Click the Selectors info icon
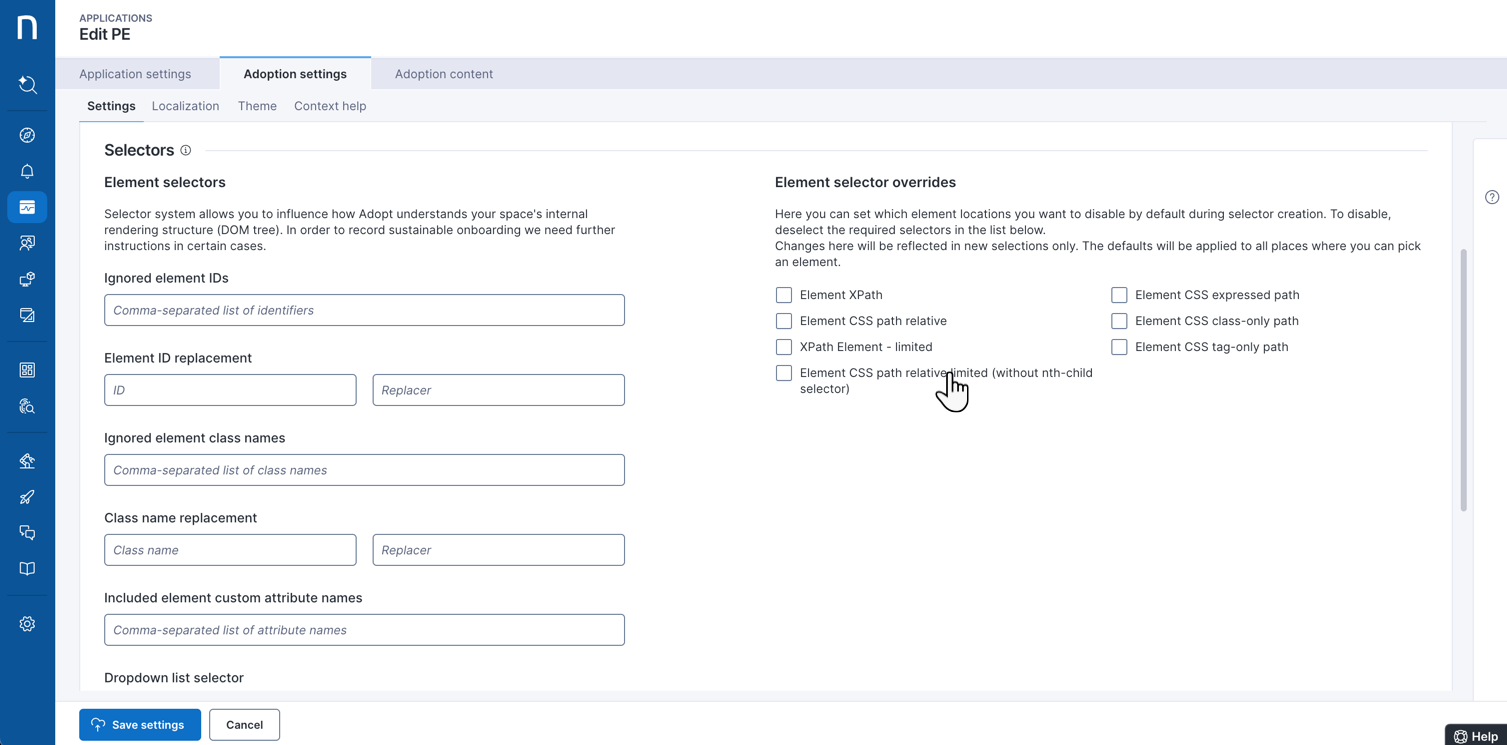1507x745 pixels. (185, 150)
